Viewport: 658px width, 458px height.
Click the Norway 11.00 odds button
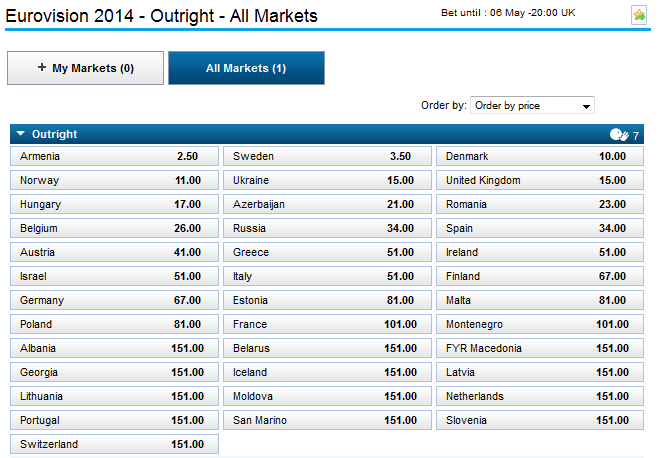point(113,181)
